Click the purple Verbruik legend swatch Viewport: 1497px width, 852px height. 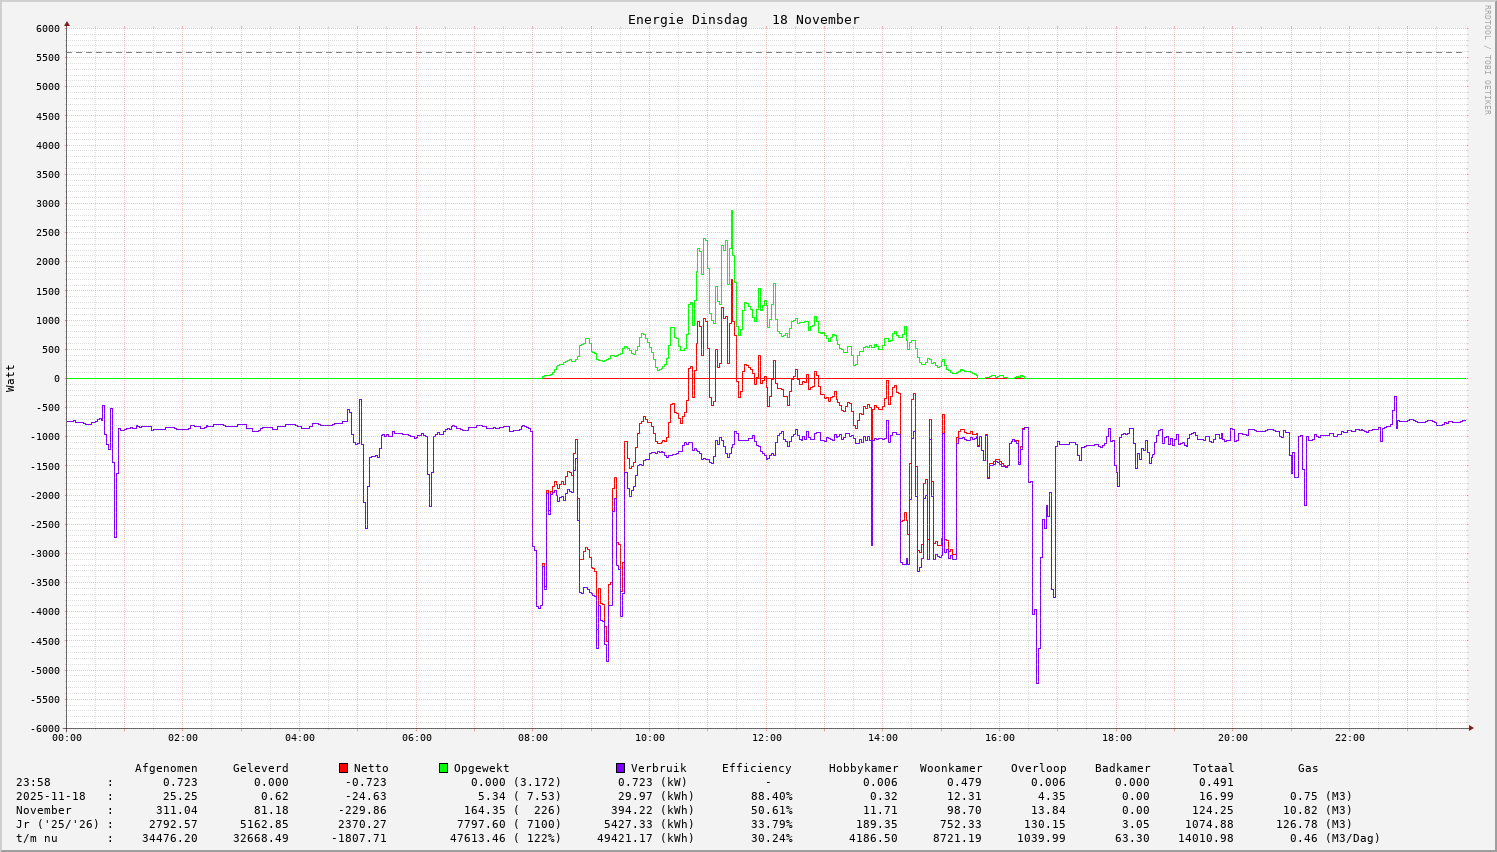620,768
